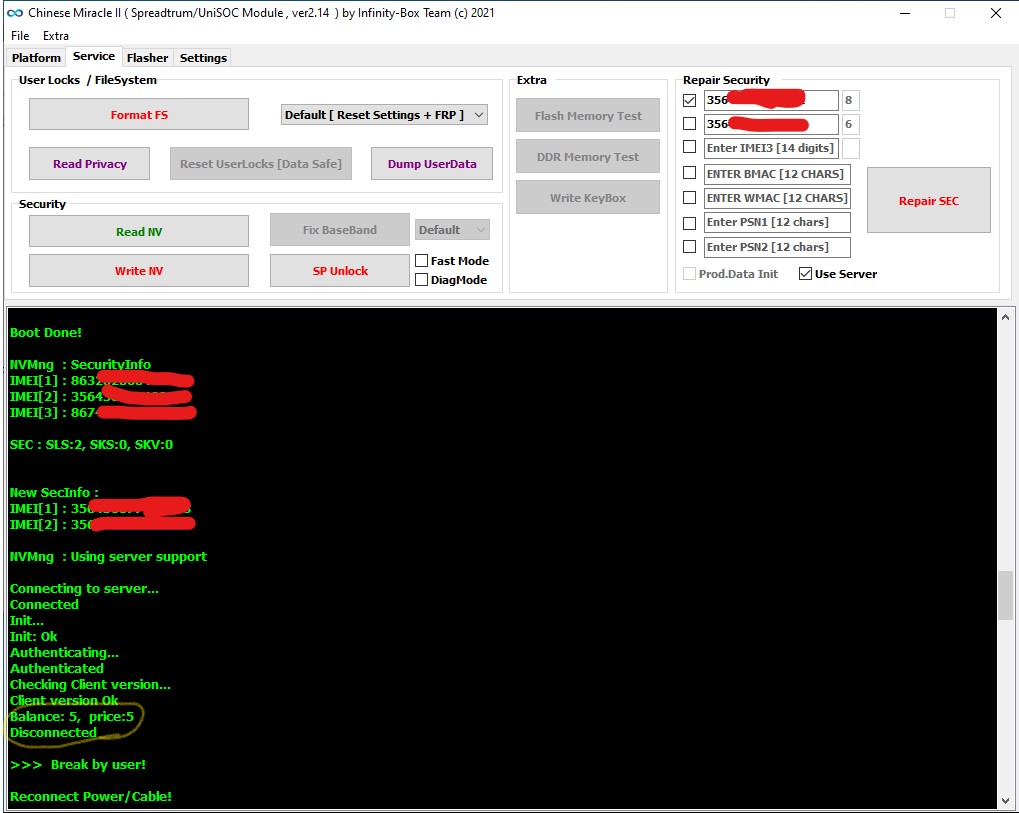Image resolution: width=1019 pixels, height=813 pixels.
Task: Click the '>>> Break by user!' log line
Action: point(77,764)
